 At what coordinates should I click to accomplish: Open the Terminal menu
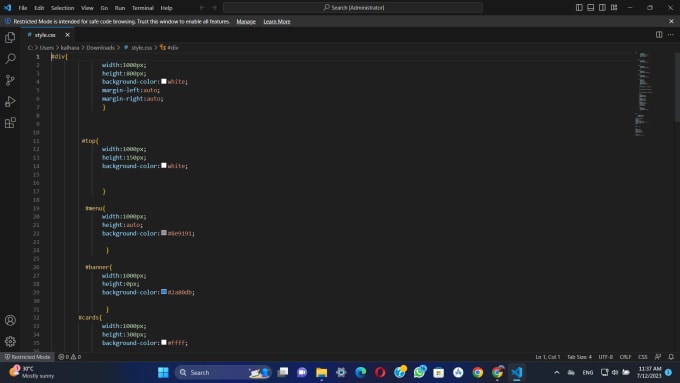pos(143,8)
